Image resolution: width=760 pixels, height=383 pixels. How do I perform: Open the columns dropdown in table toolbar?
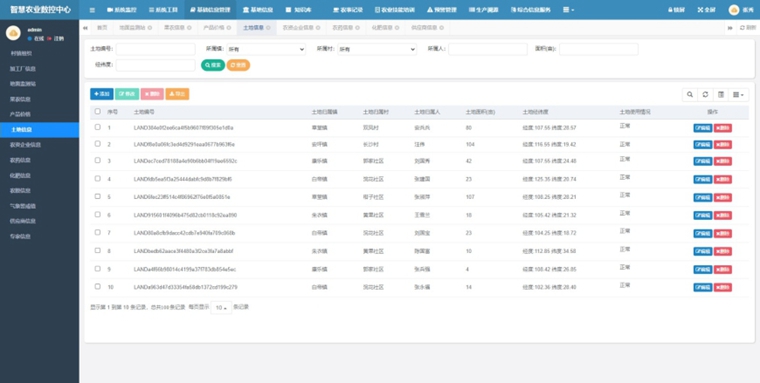[x=739, y=95]
